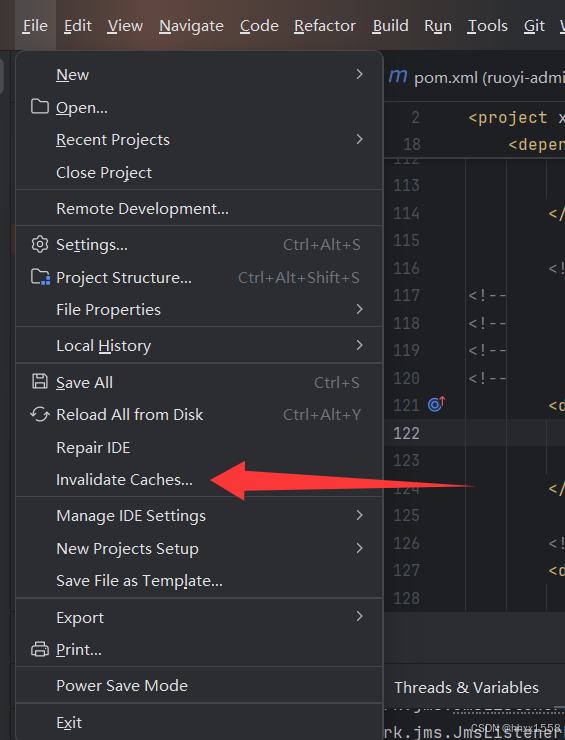
Task: Click line number 128 in gutter
Action: pyautogui.click(x=406, y=597)
